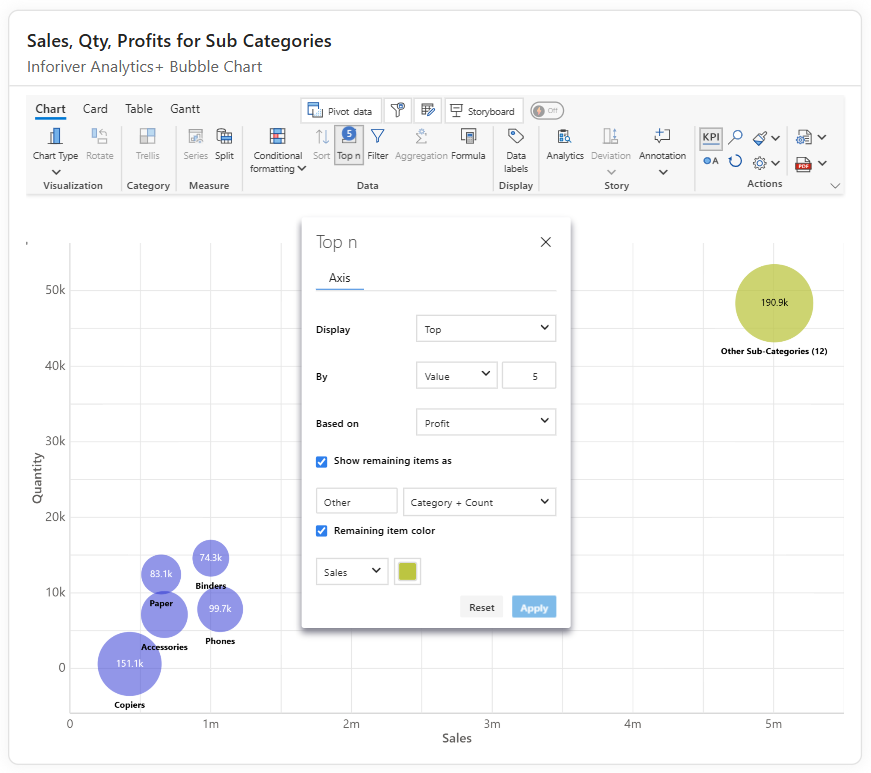Click the Filter funnel icon
This screenshot has height=773, width=871.
coord(378,137)
